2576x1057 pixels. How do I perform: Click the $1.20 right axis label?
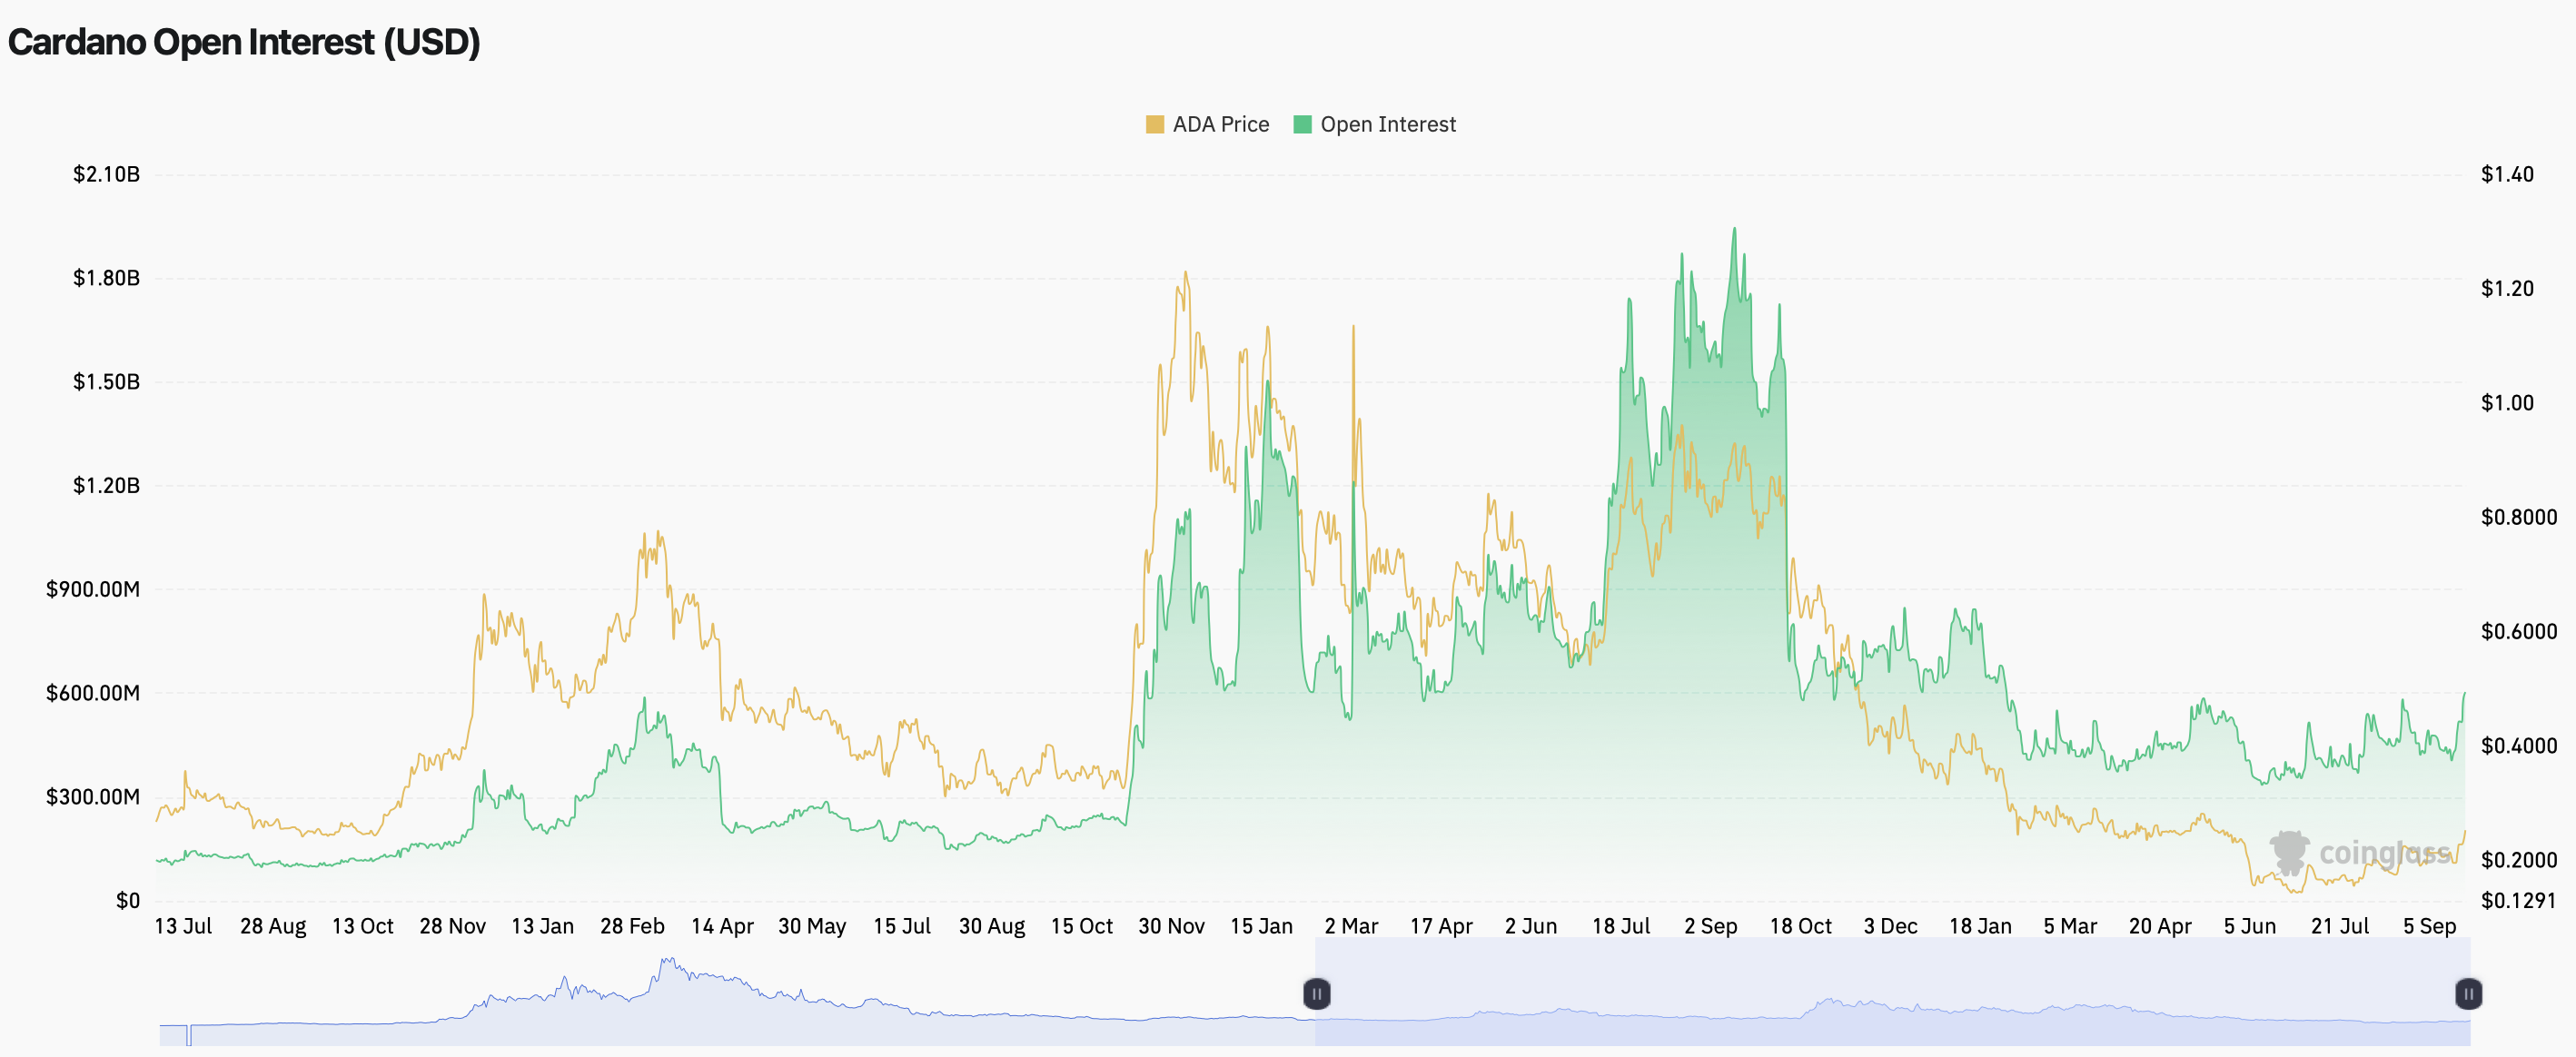[2507, 289]
